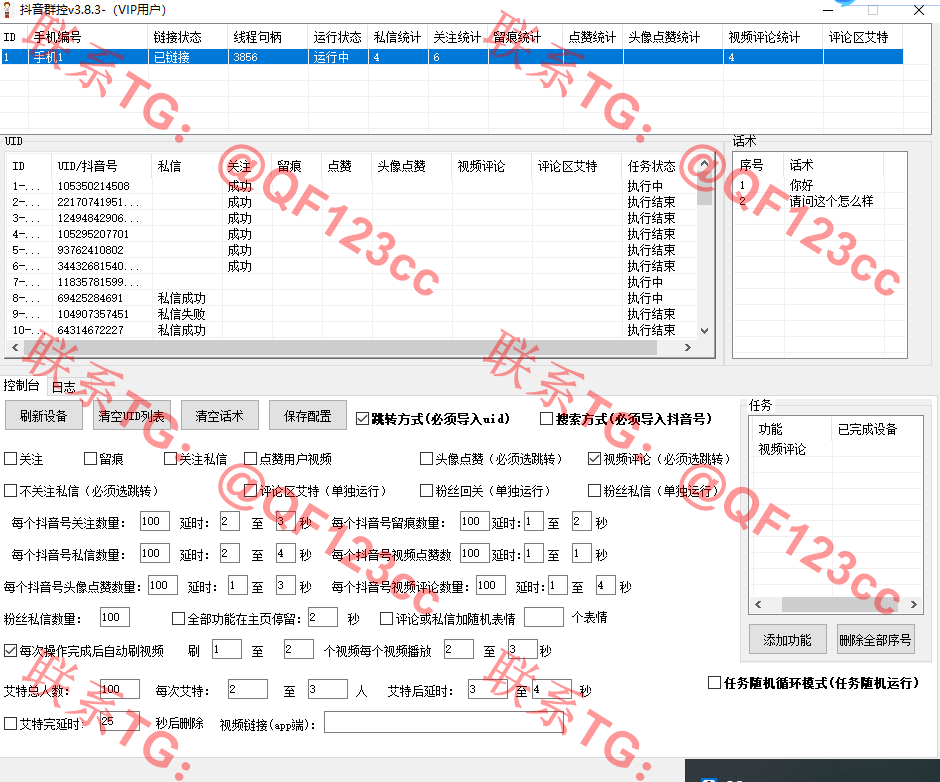Enable 任务随机循环模式 checkbox

(714, 683)
